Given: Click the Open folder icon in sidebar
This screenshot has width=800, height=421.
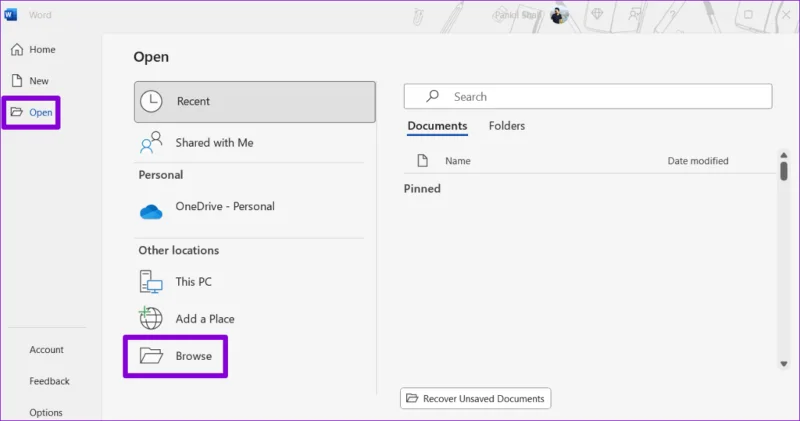Looking at the screenshot, I should tap(17, 112).
